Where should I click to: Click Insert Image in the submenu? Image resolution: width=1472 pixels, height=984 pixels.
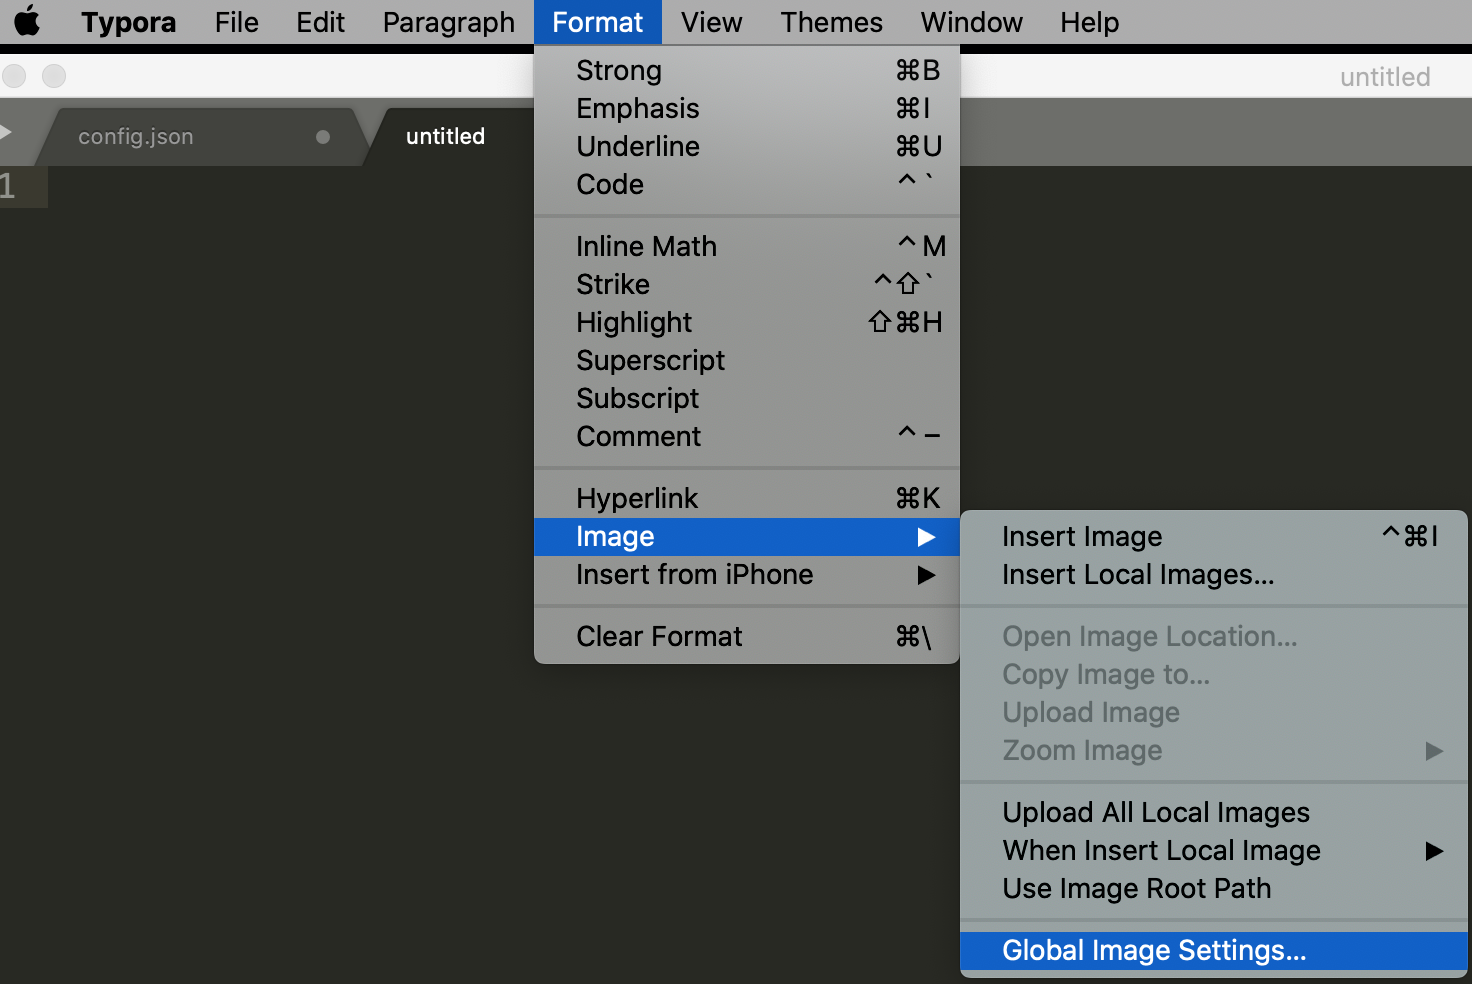tap(1082, 537)
